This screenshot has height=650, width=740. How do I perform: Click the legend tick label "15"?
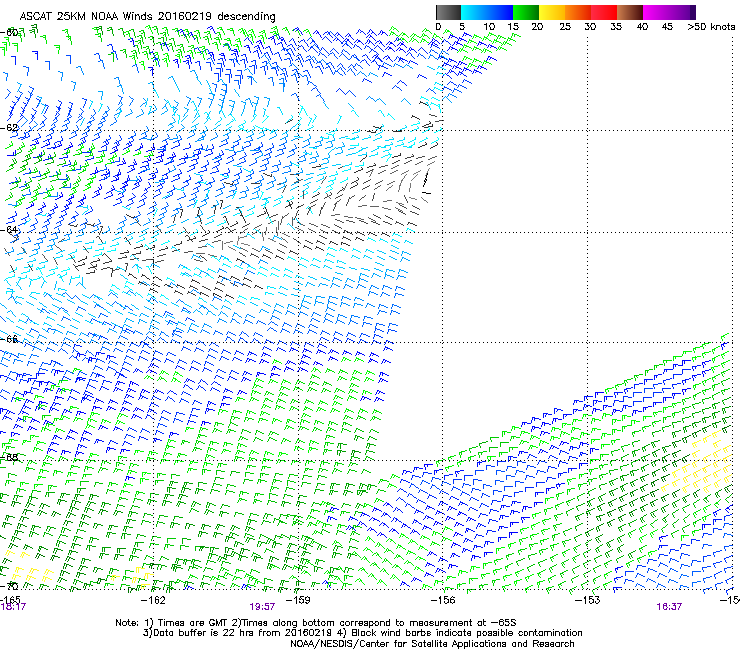click(513, 27)
